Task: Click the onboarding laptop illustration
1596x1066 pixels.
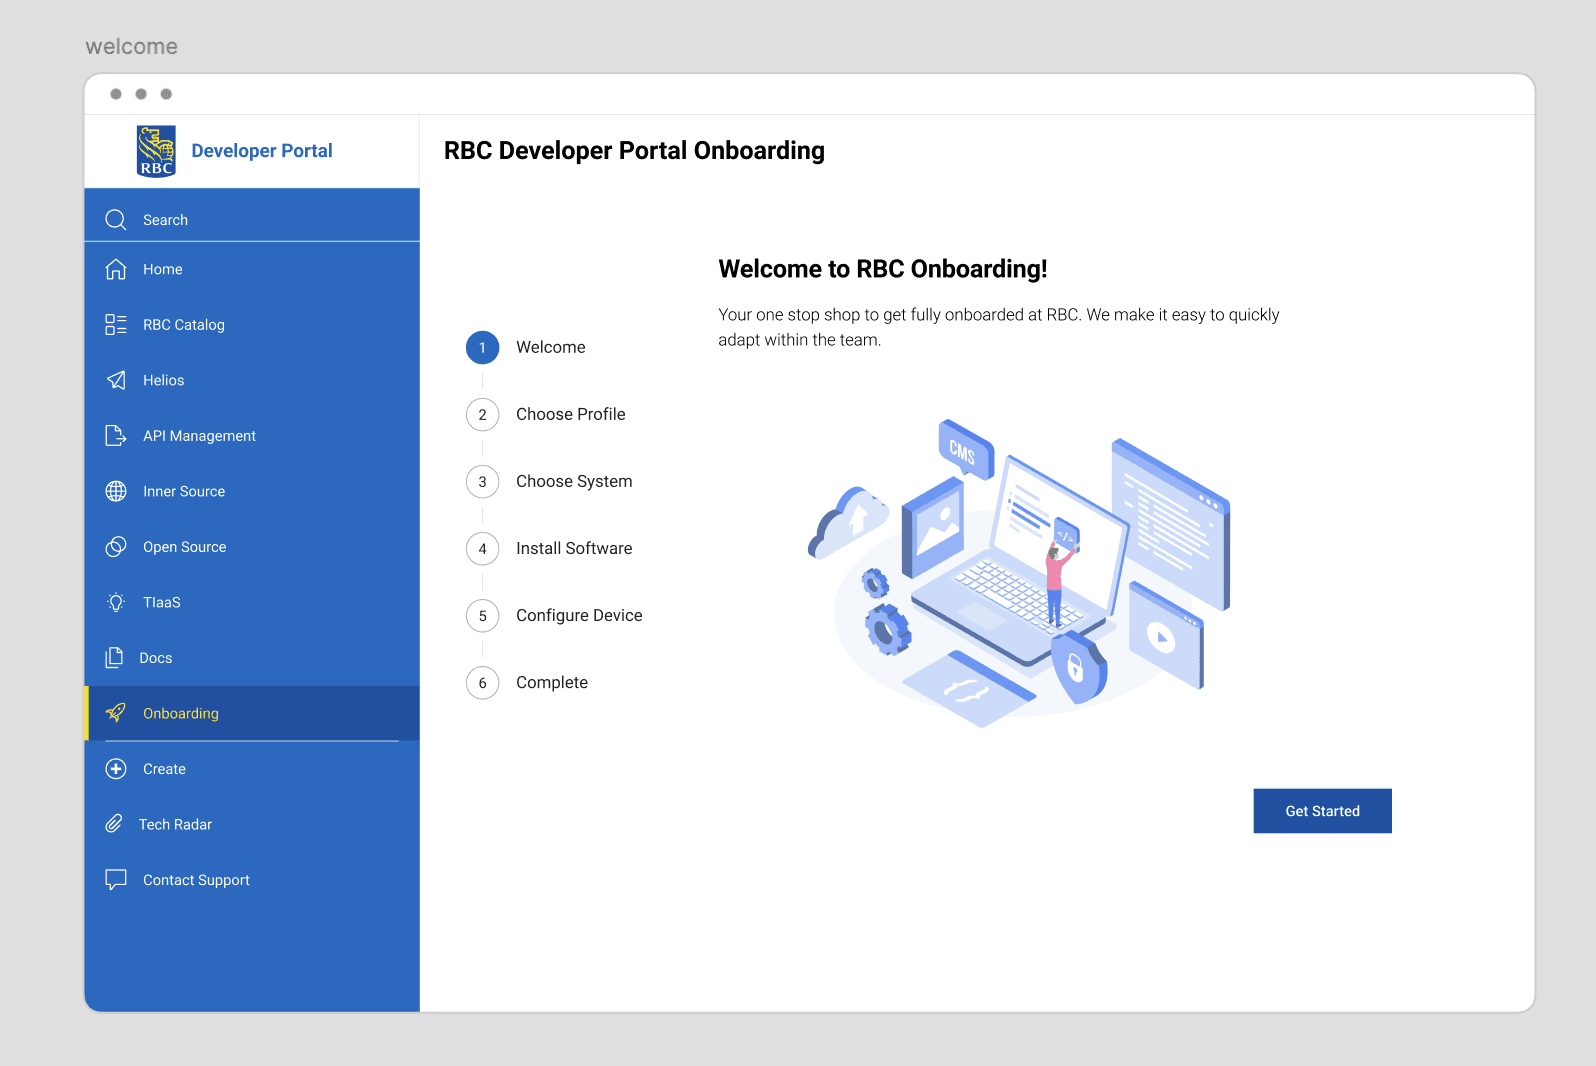Action: 1019,573
